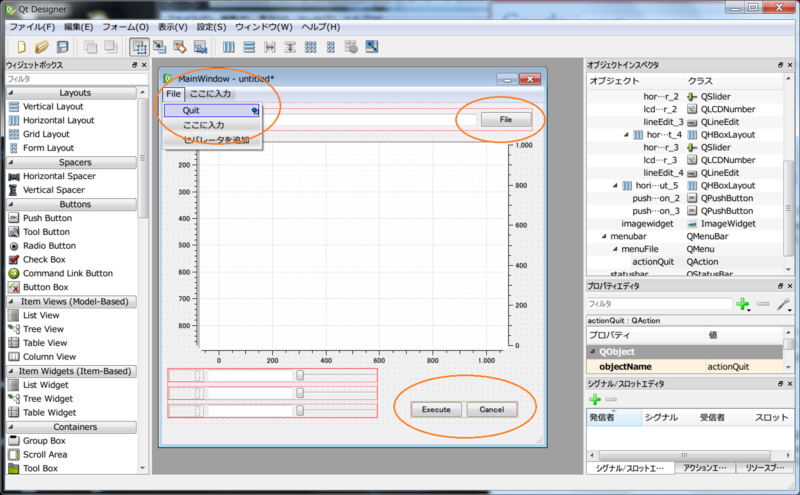Apply Lay Out Vertically in Splitter
Image resolution: width=800 pixels, height=495 pixels.
(x=290, y=47)
